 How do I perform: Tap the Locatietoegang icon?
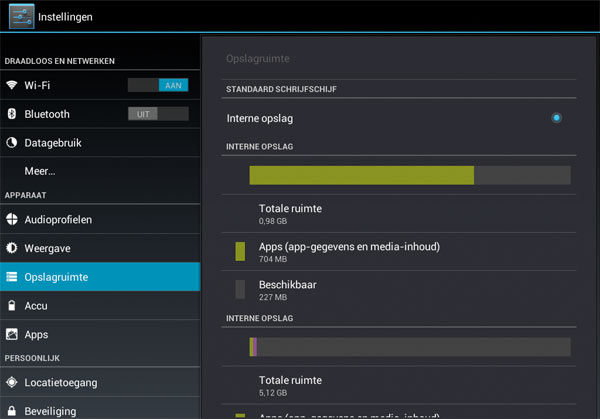(x=12, y=382)
